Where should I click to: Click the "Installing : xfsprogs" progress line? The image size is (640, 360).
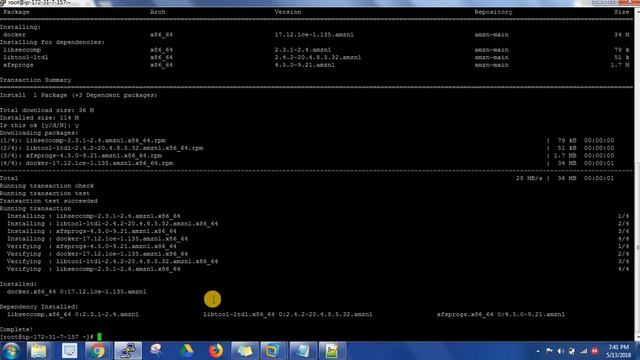92,231
